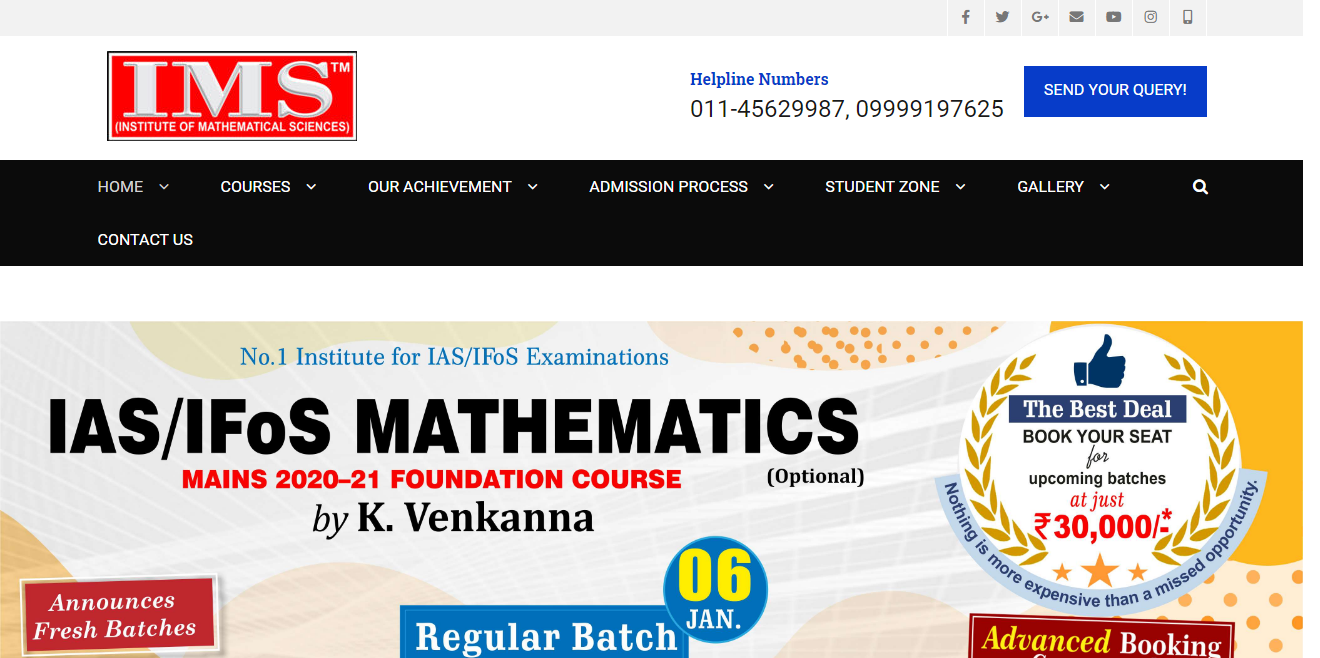Image resolution: width=1320 pixels, height=658 pixels.
Task: Click the 06 JAN date badge
Action: coord(715,590)
